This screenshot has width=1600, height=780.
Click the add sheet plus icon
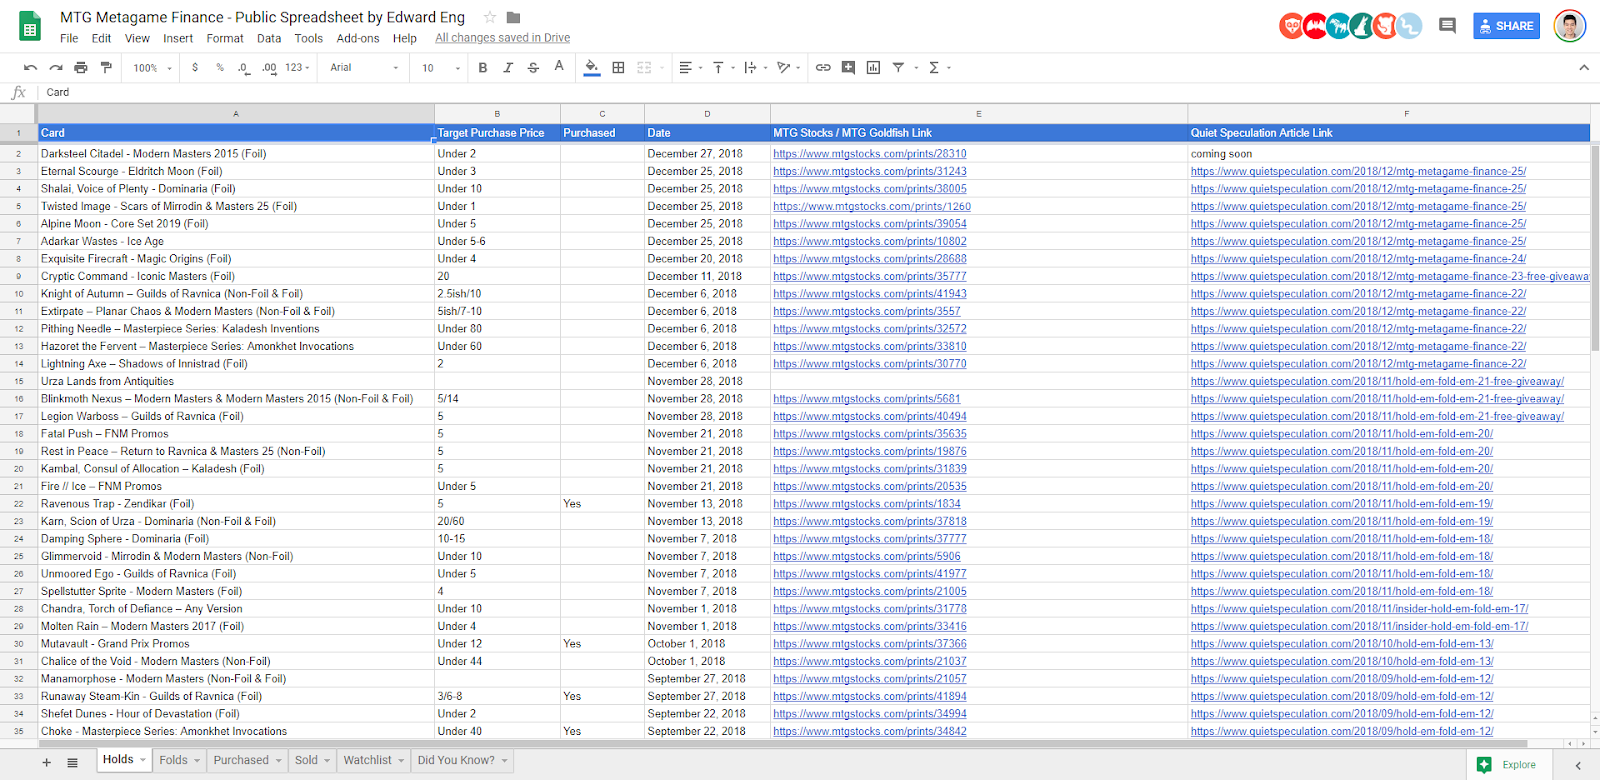pyautogui.click(x=46, y=762)
